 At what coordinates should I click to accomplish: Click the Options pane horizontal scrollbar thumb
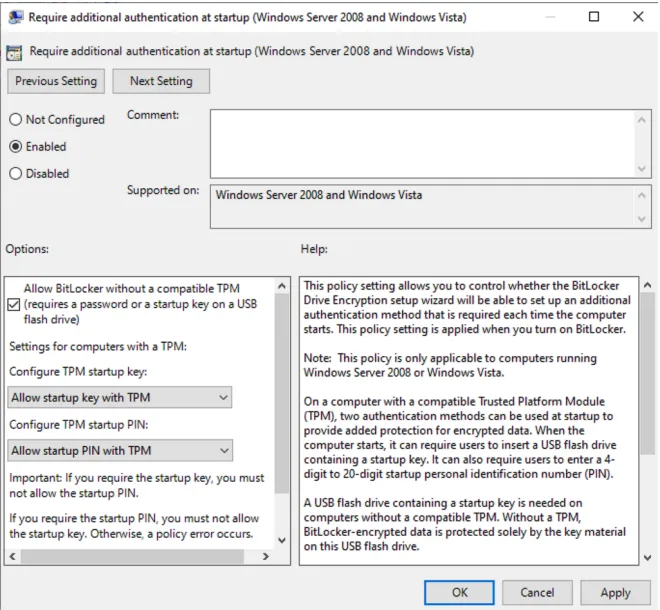(x=132, y=557)
